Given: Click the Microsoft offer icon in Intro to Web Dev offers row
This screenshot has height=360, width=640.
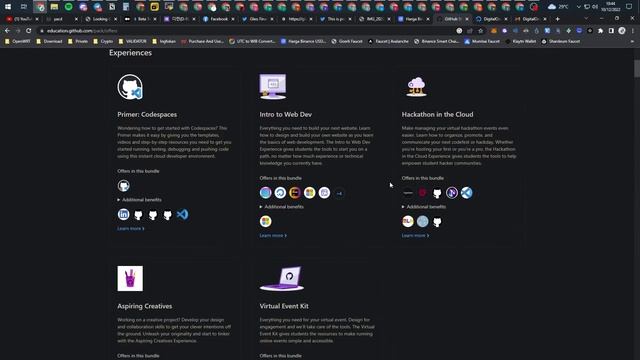Looking at the screenshot, I should 309,193.
